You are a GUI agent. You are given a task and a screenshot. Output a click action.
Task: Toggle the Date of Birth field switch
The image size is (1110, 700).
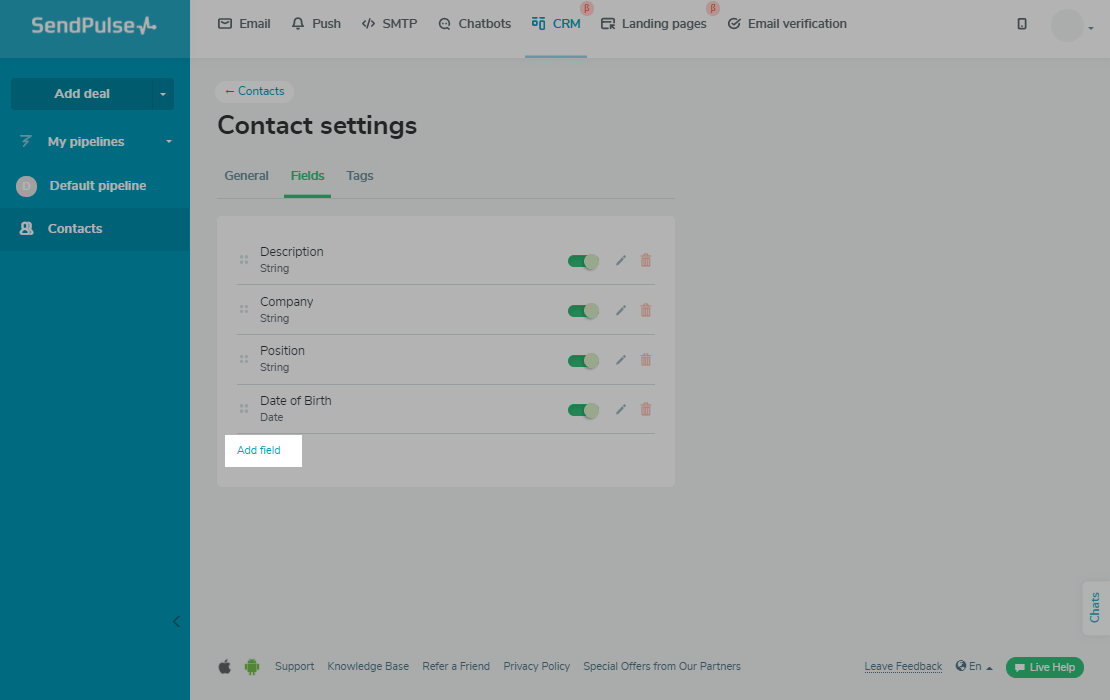tap(583, 410)
